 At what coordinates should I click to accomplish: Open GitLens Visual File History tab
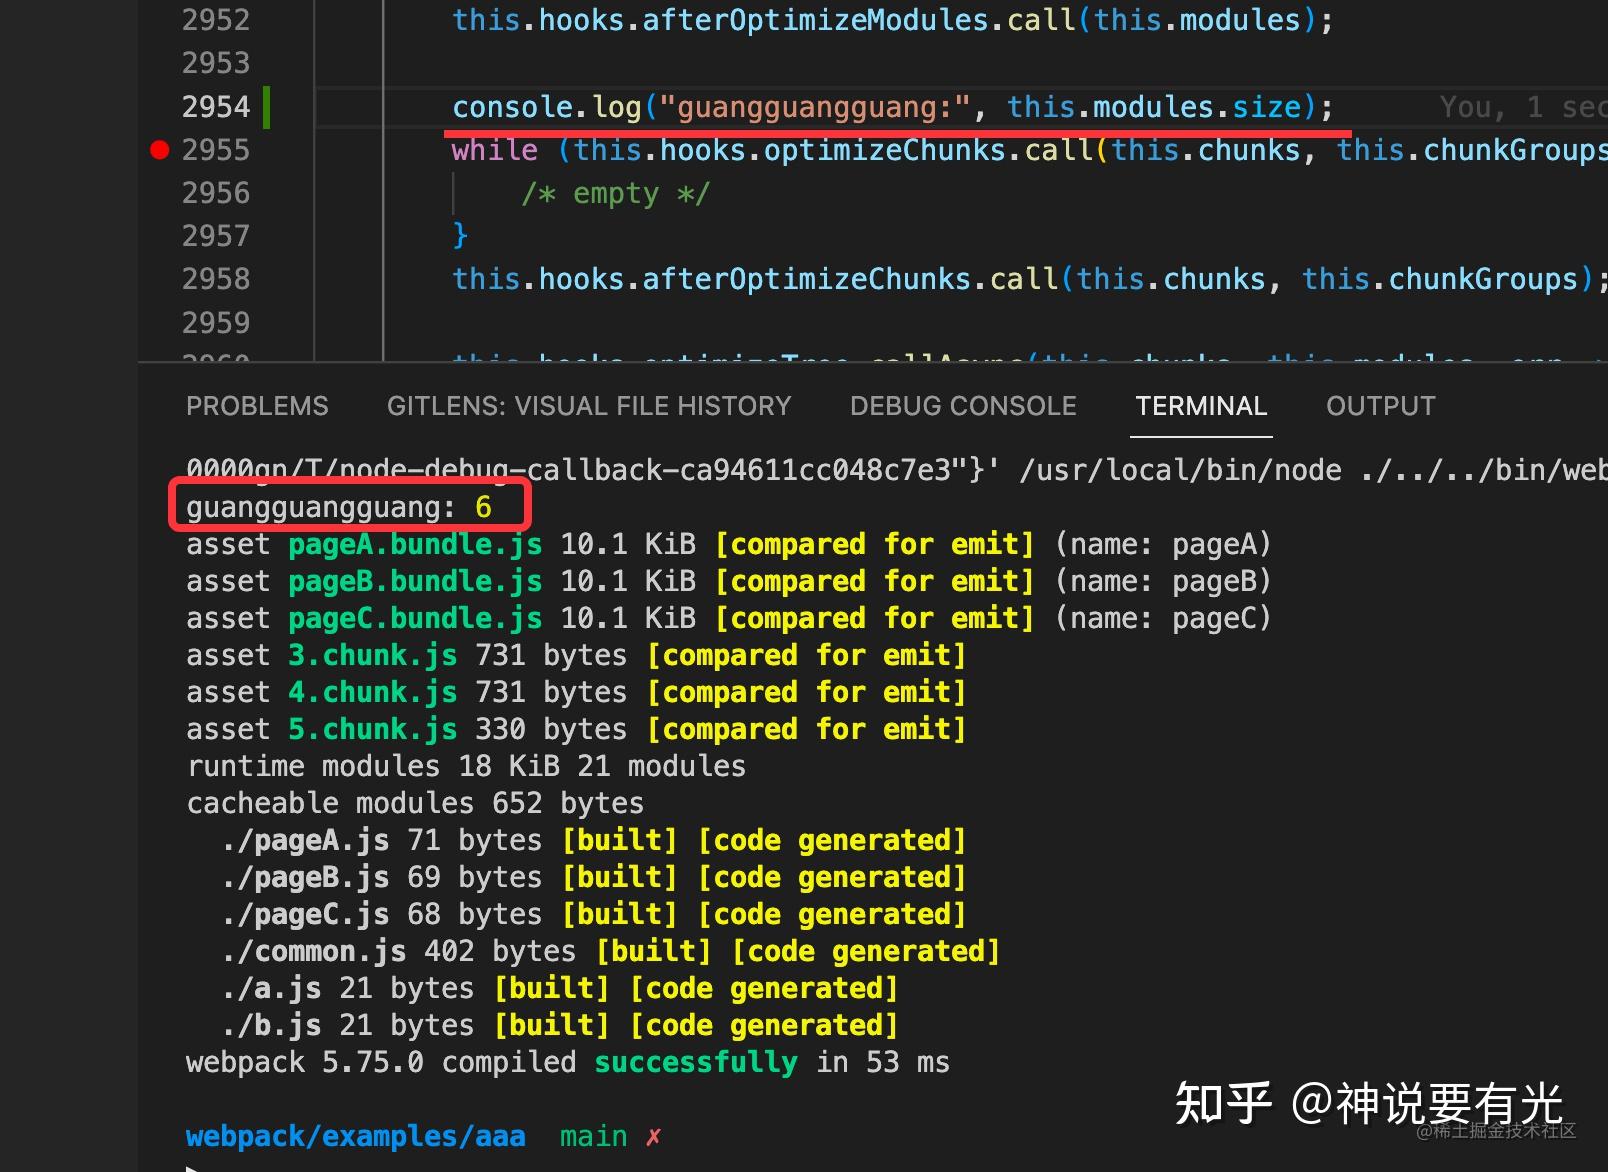589,405
